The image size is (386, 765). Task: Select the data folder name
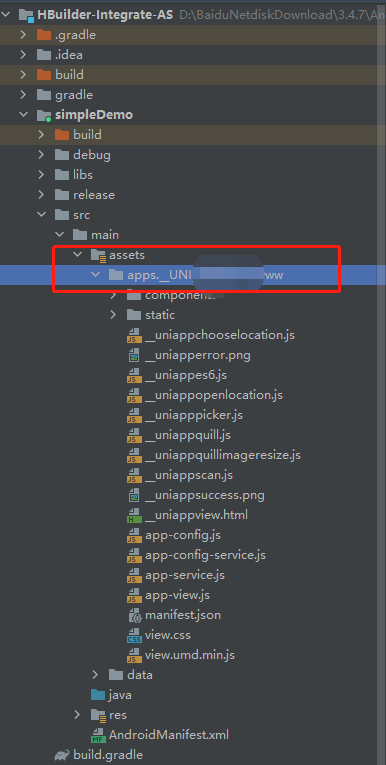point(140,675)
